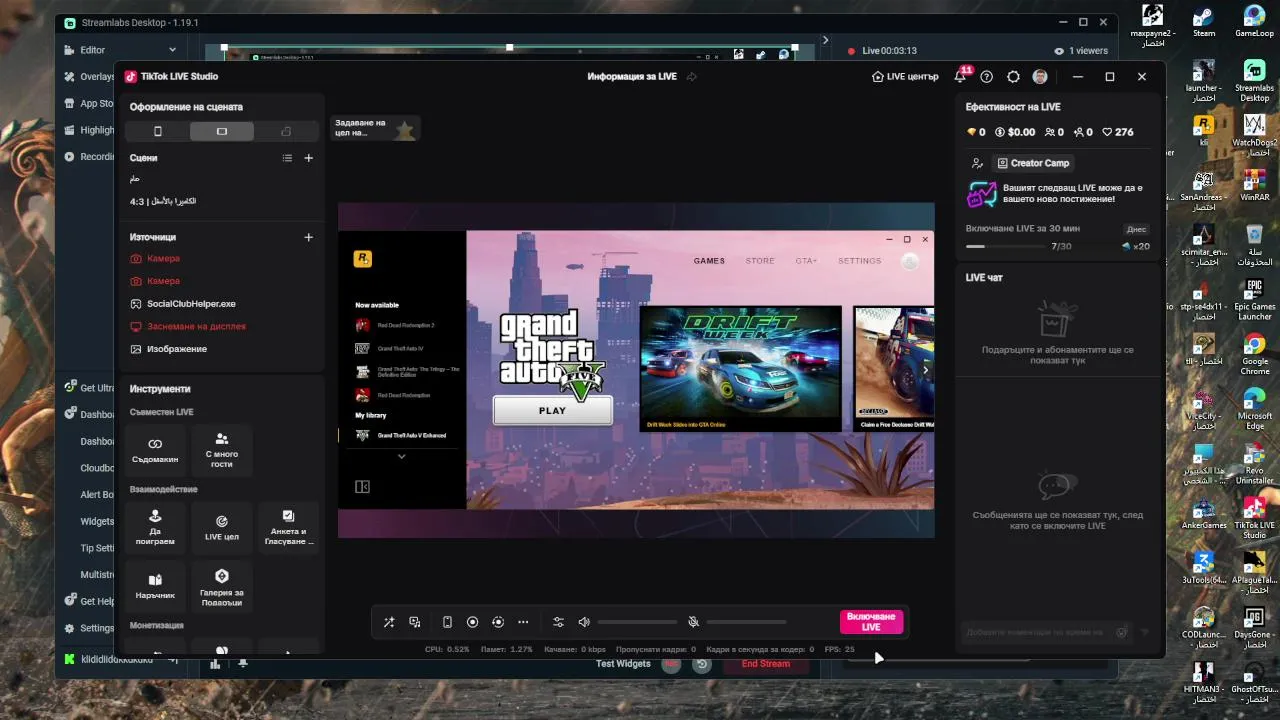Viewport: 1280px width, 720px height.
Task: Open the WinRAR desktop shortcut
Action: pyautogui.click(x=1255, y=185)
